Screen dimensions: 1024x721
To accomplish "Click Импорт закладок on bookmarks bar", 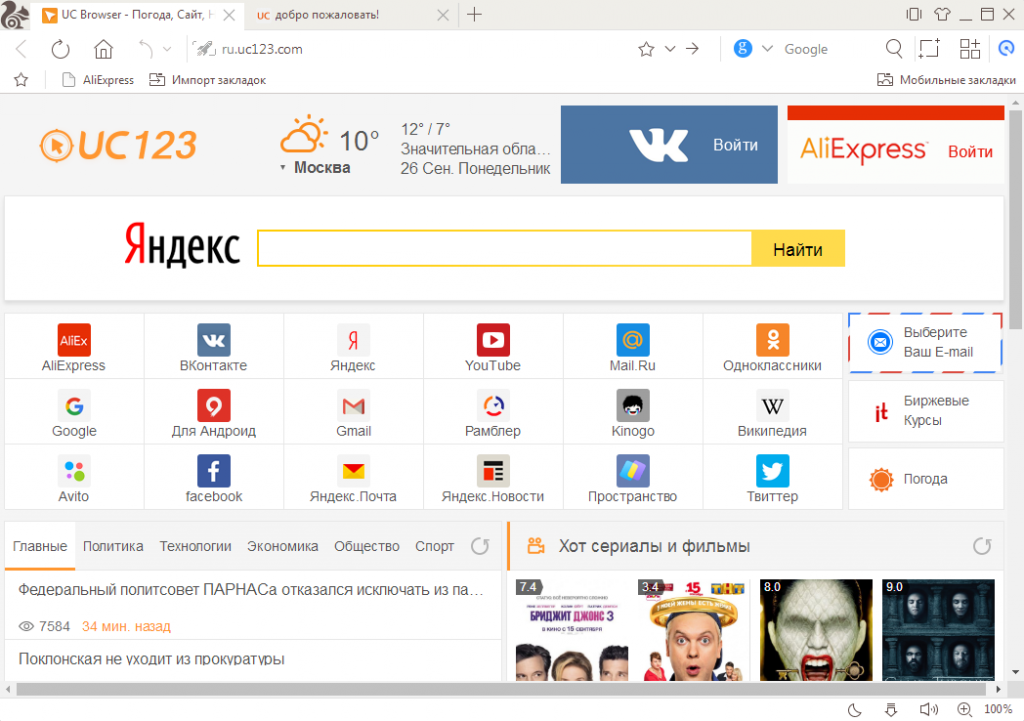I will tap(208, 80).
